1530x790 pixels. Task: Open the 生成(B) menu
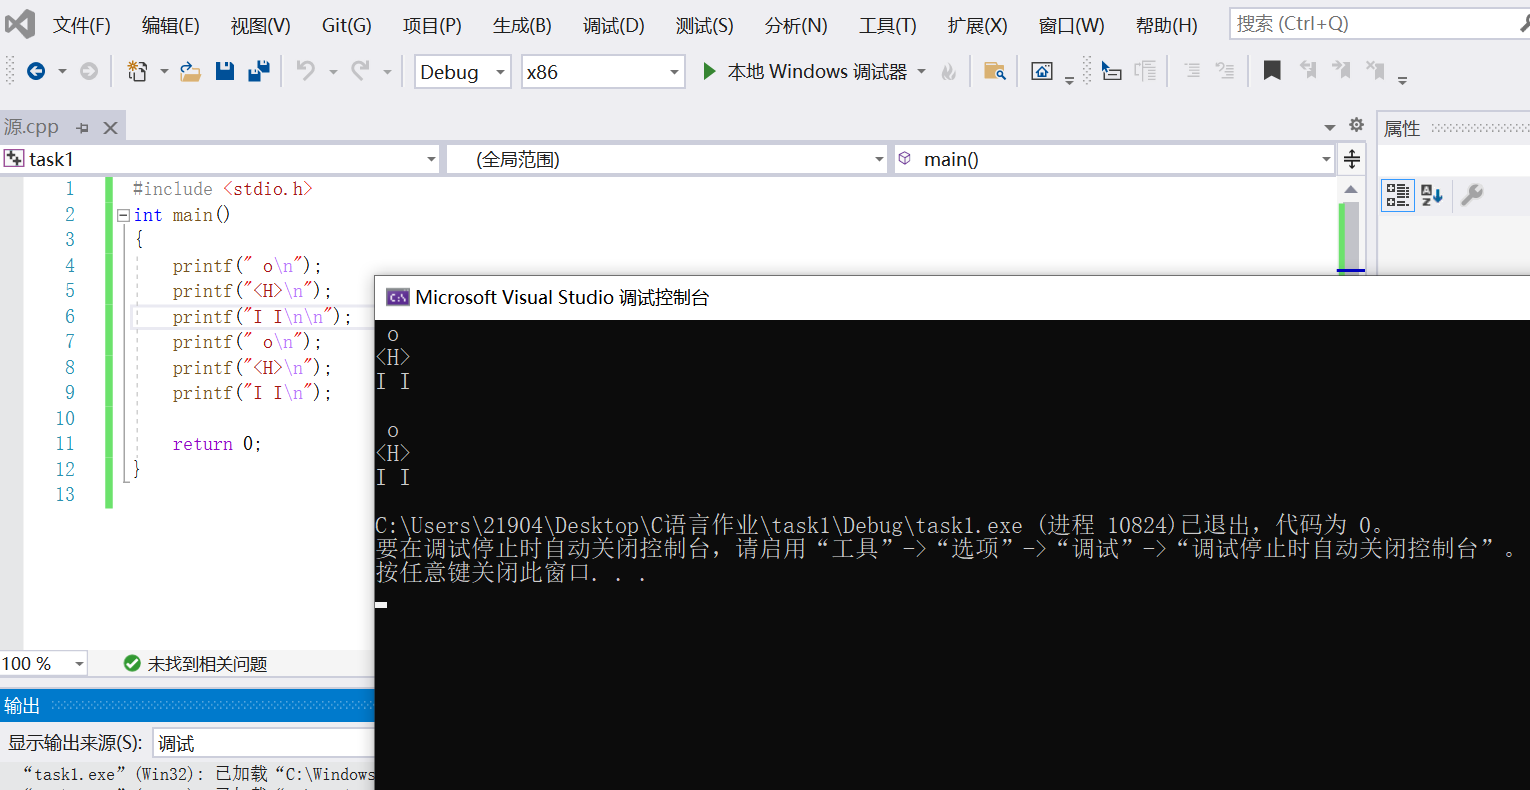pos(522,25)
